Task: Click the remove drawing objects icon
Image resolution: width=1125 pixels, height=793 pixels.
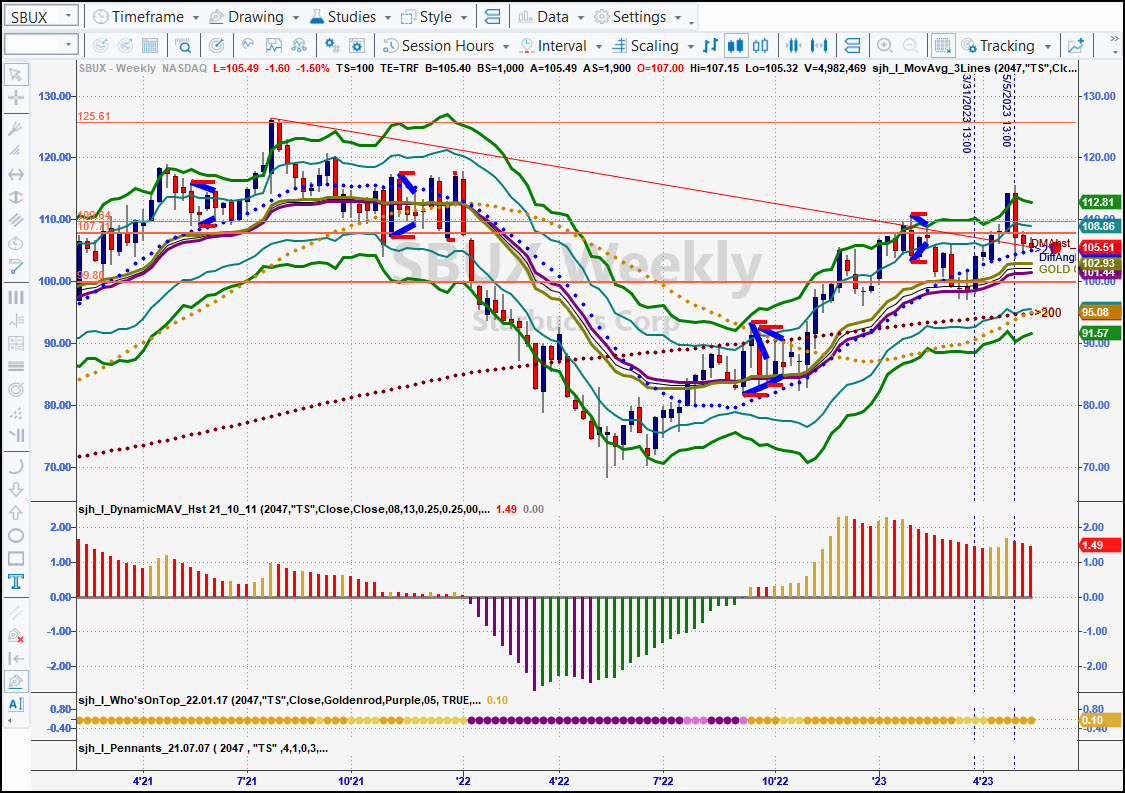Action: [15, 635]
